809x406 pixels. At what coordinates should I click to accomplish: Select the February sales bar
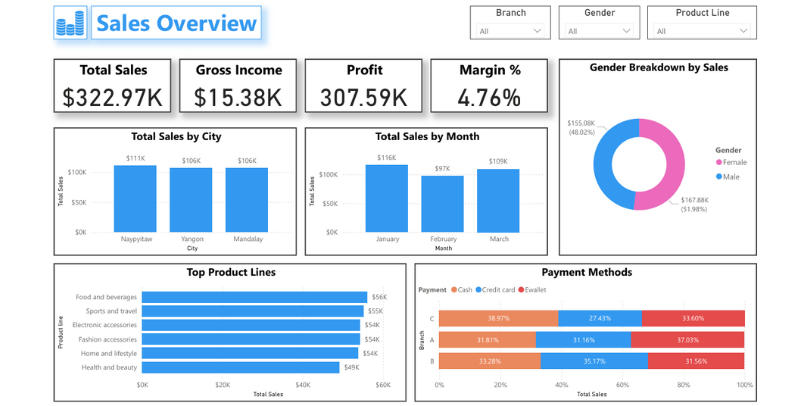pyautogui.click(x=442, y=203)
